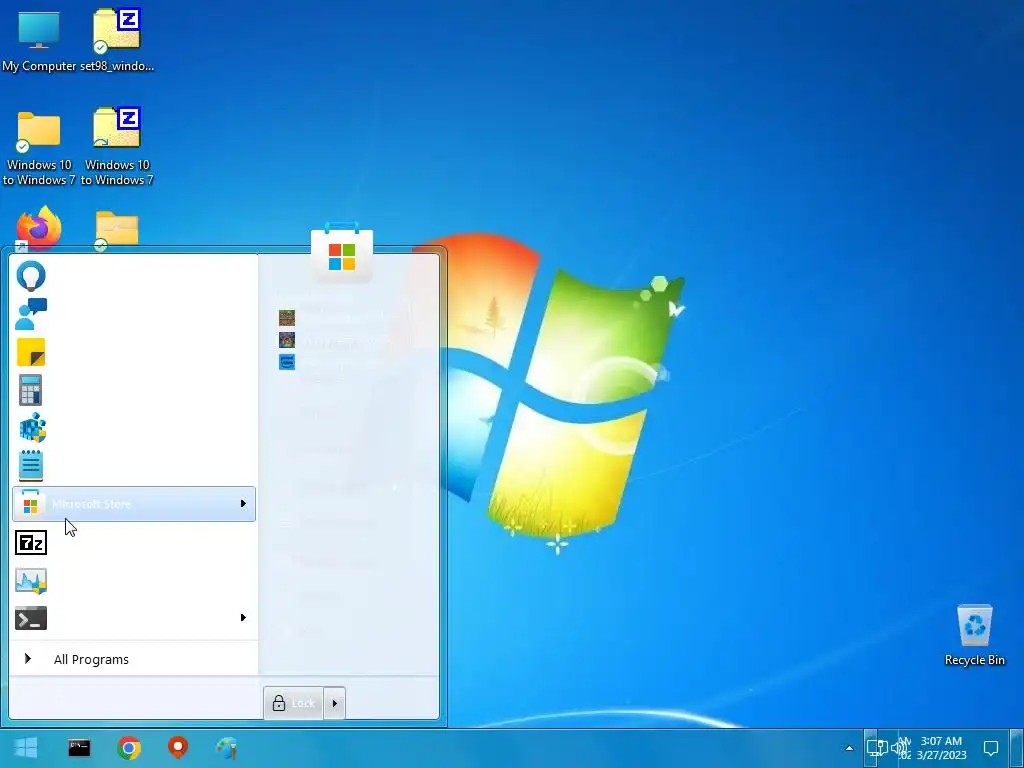Expand the Microsoft Store jump list arrow
Image resolution: width=1024 pixels, height=768 pixels.
(x=243, y=504)
